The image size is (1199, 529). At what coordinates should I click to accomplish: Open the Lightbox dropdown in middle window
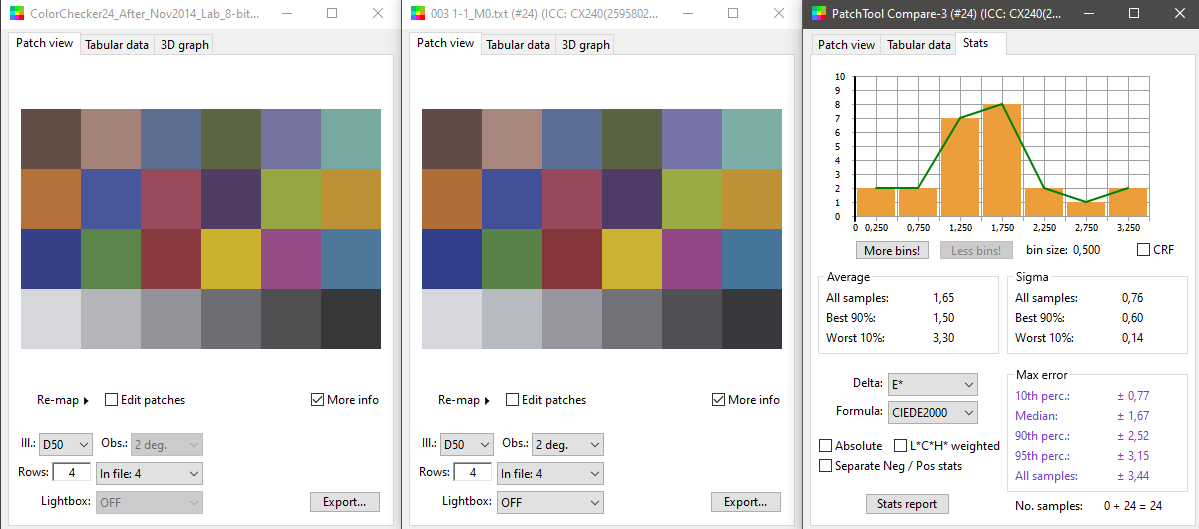tap(550, 502)
